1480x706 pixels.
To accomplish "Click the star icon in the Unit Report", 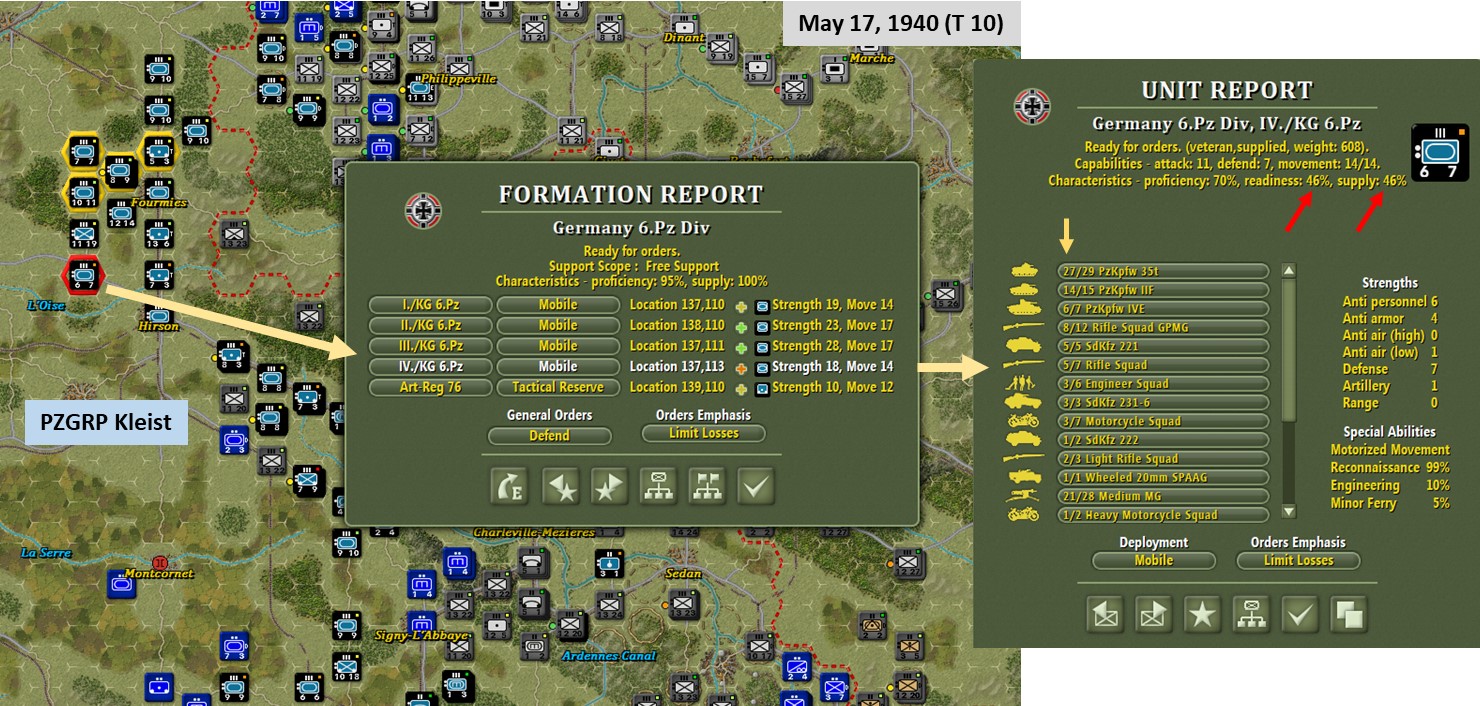I will coord(1201,613).
